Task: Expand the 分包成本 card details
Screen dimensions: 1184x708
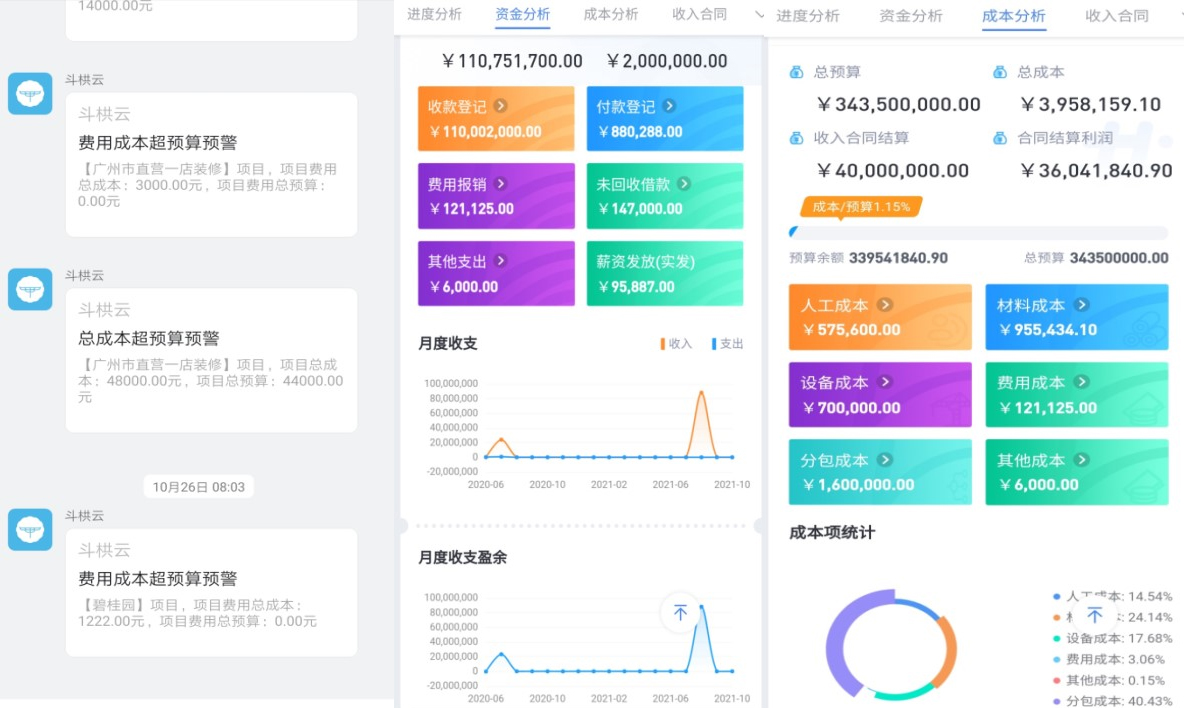Action: [885, 460]
